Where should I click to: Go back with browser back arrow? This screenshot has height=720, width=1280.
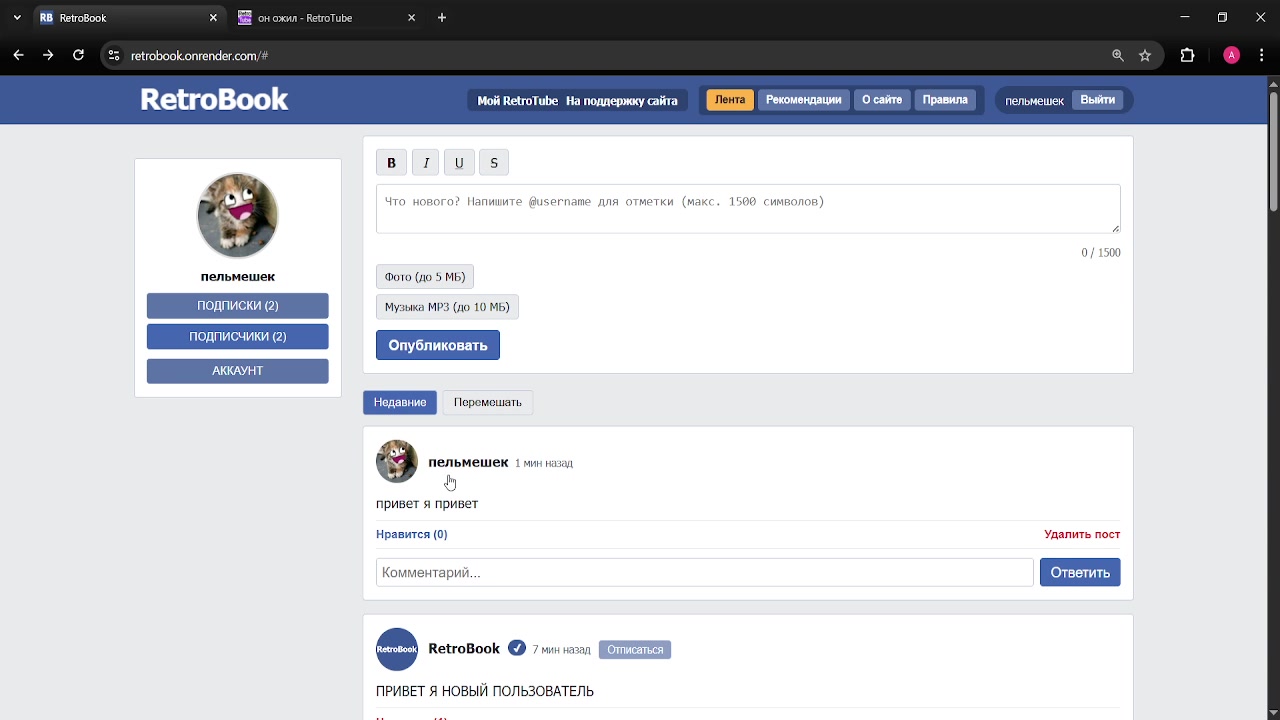click(x=18, y=56)
